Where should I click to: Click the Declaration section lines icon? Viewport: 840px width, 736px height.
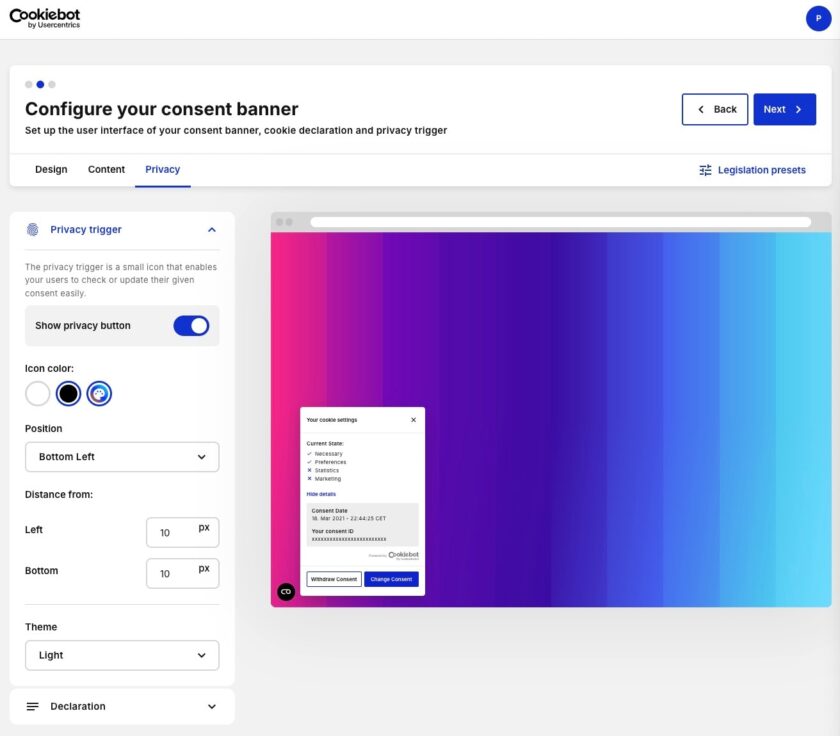pyautogui.click(x=33, y=706)
